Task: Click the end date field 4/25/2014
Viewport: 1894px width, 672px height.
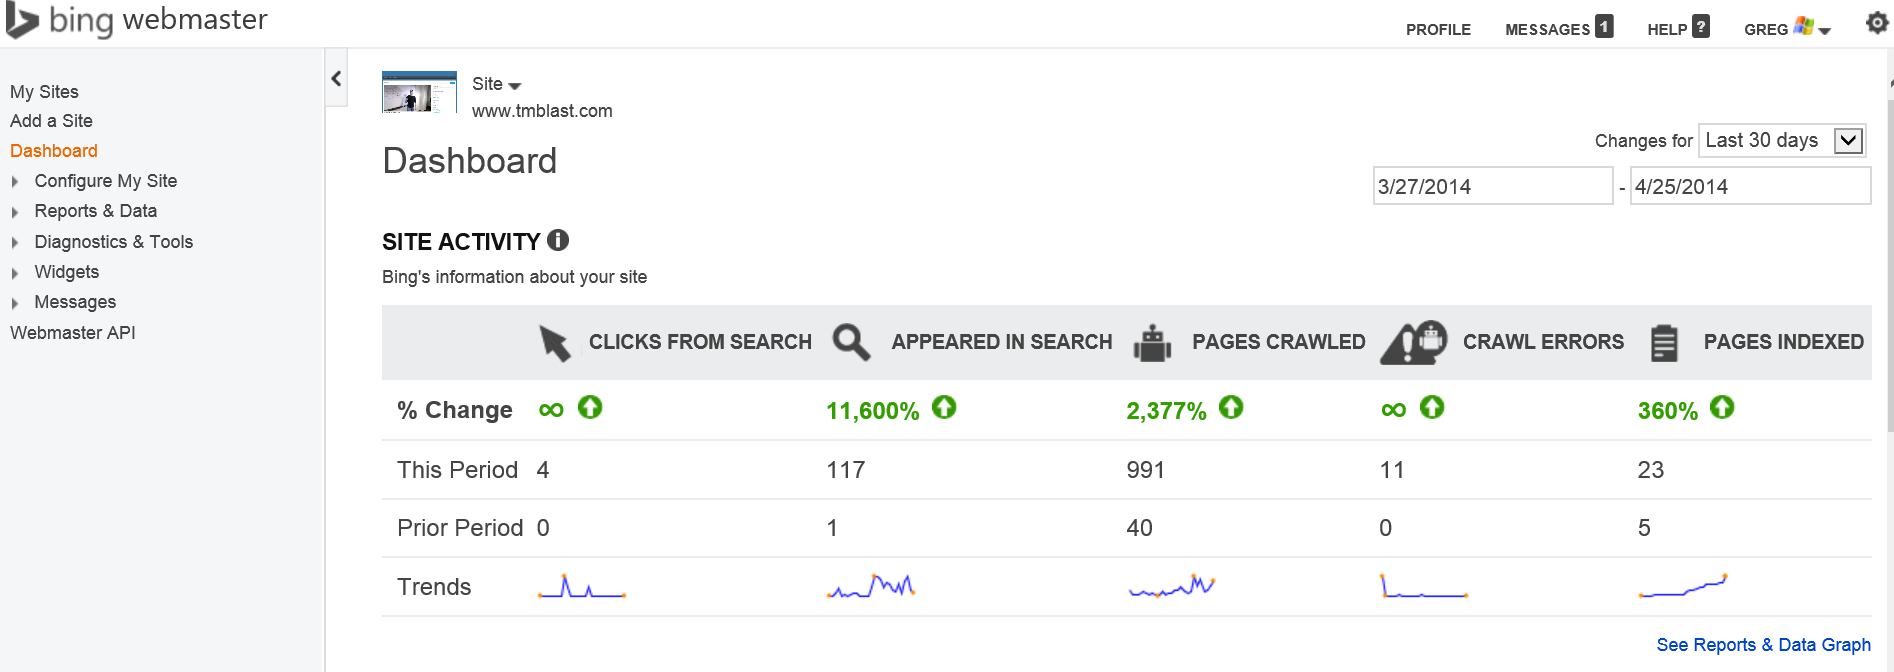Action: (1750, 186)
